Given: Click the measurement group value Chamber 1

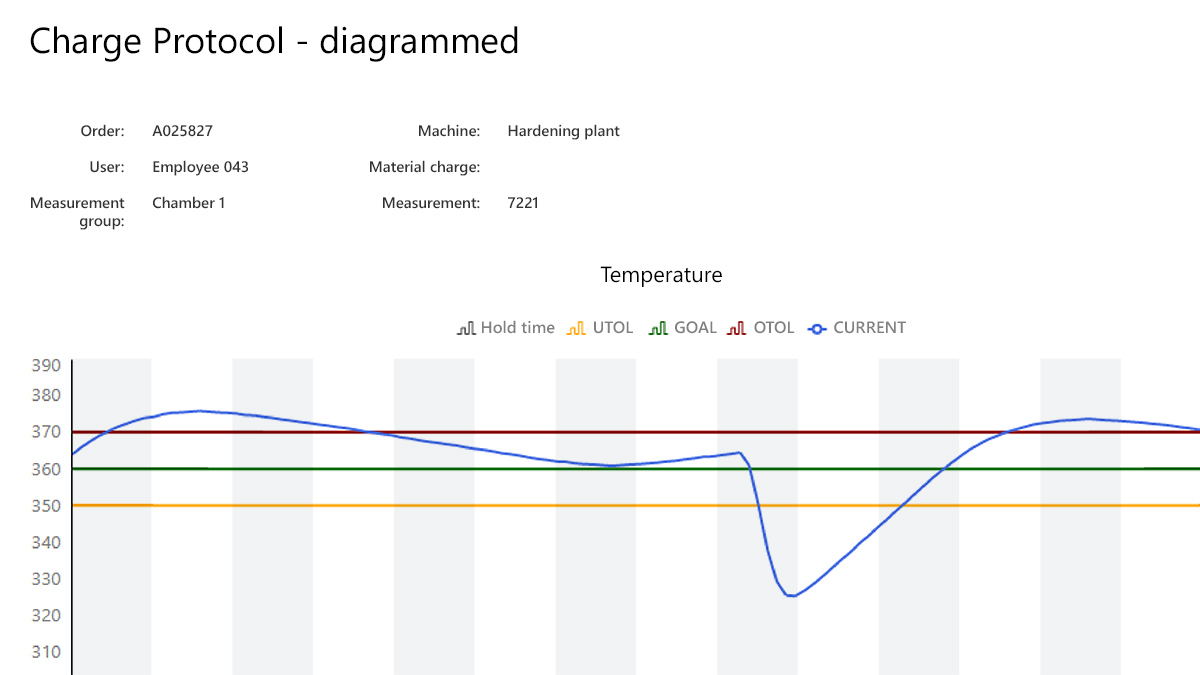Looking at the screenshot, I should click(x=188, y=203).
